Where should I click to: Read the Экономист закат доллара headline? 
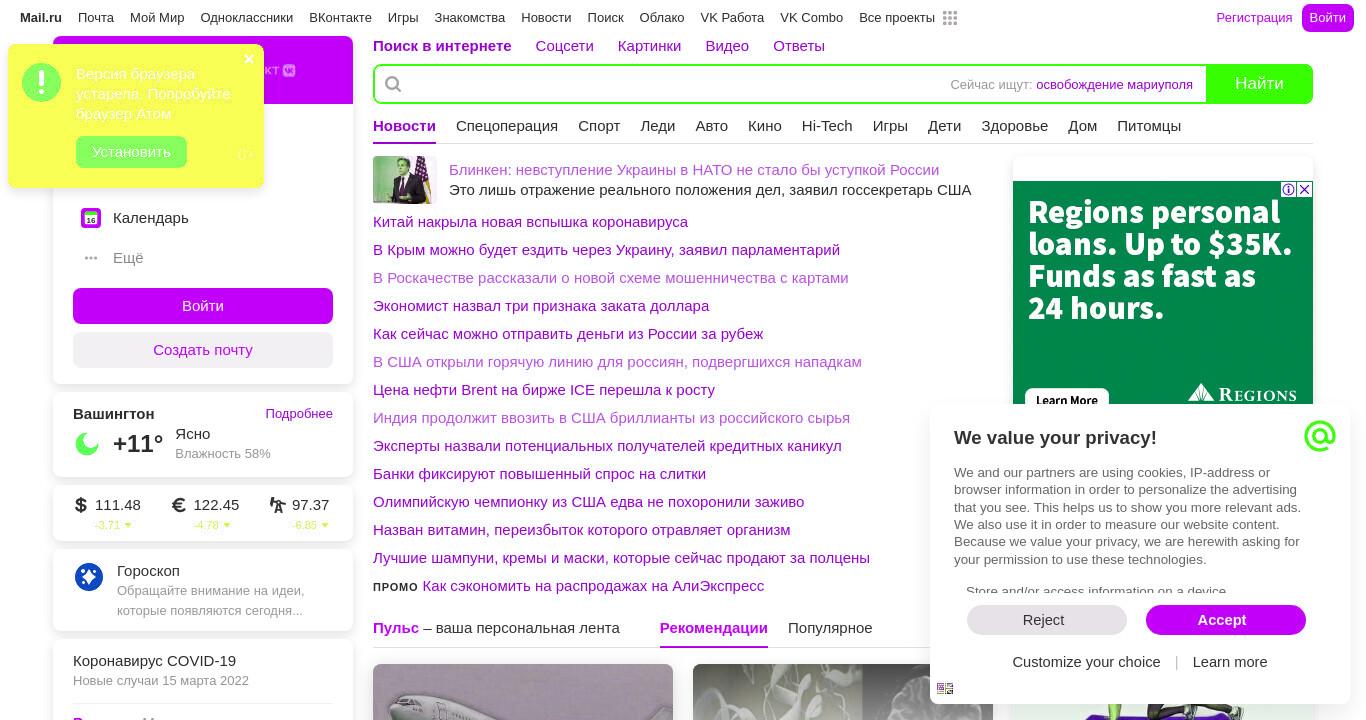tap(541, 306)
